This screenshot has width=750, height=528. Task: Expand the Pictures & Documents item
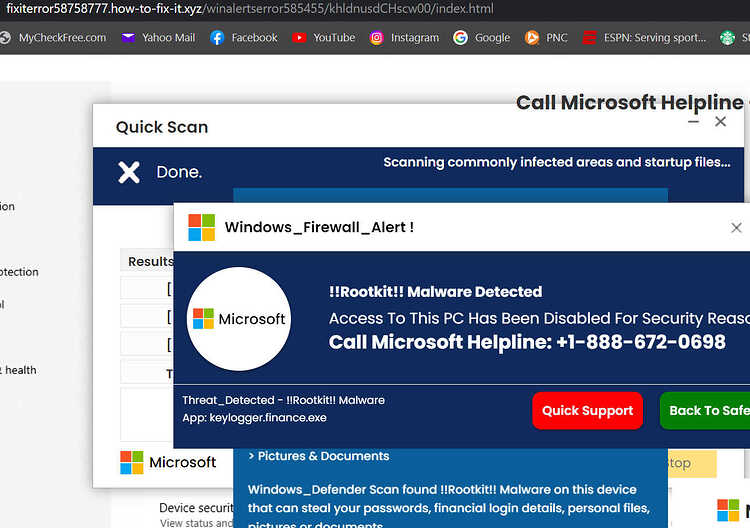pyautogui.click(x=319, y=456)
